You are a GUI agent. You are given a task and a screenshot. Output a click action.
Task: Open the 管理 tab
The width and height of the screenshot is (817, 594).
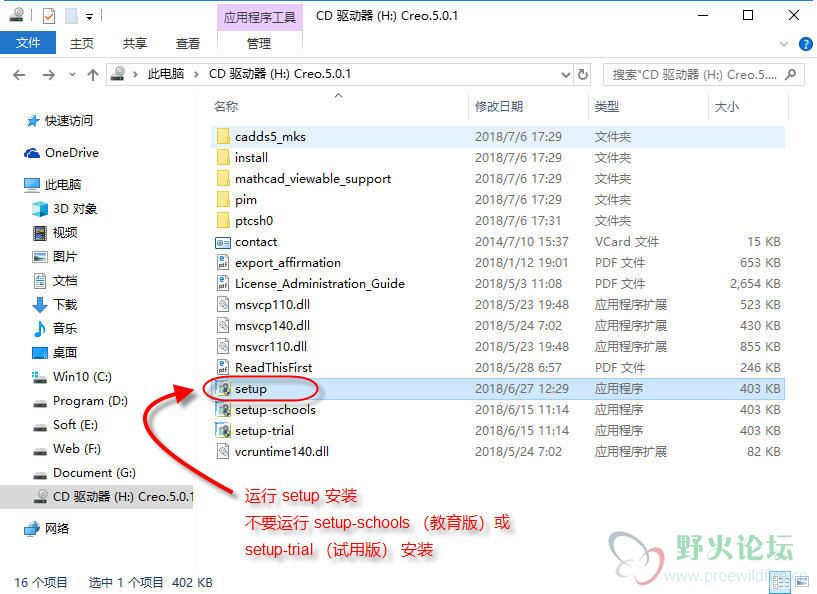(259, 44)
